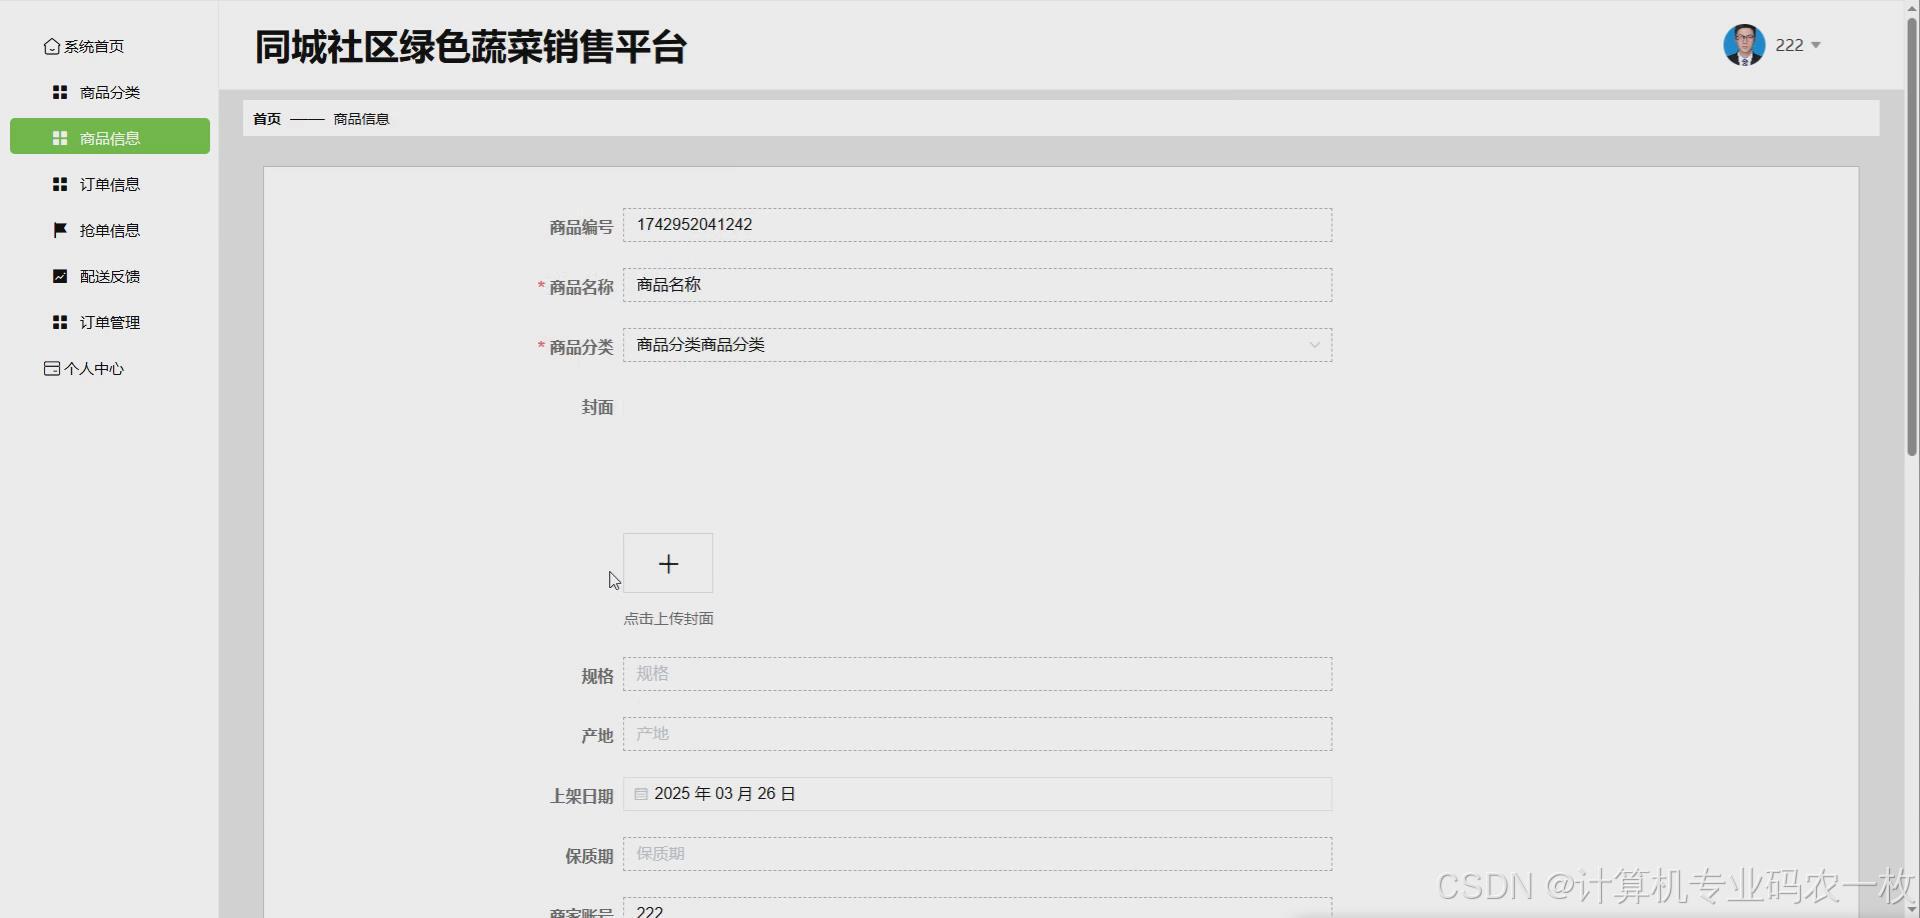Switch to 订单信息 in the sidebar
Viewport: 1920px width, 918px height.
tap(110, 184)
